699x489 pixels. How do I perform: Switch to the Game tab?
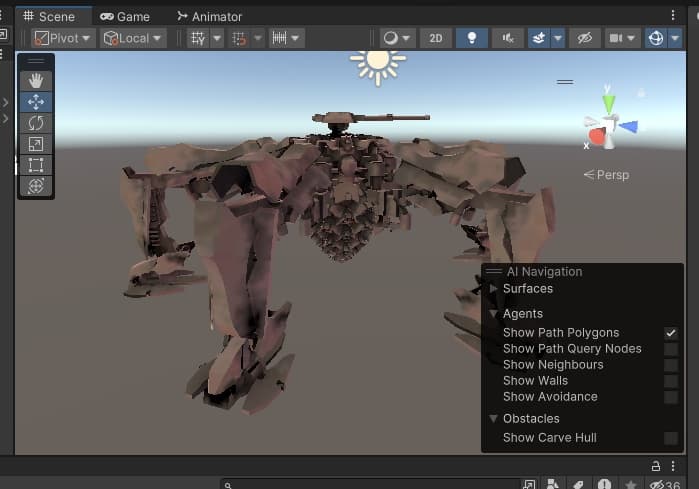tap(125, 16)
